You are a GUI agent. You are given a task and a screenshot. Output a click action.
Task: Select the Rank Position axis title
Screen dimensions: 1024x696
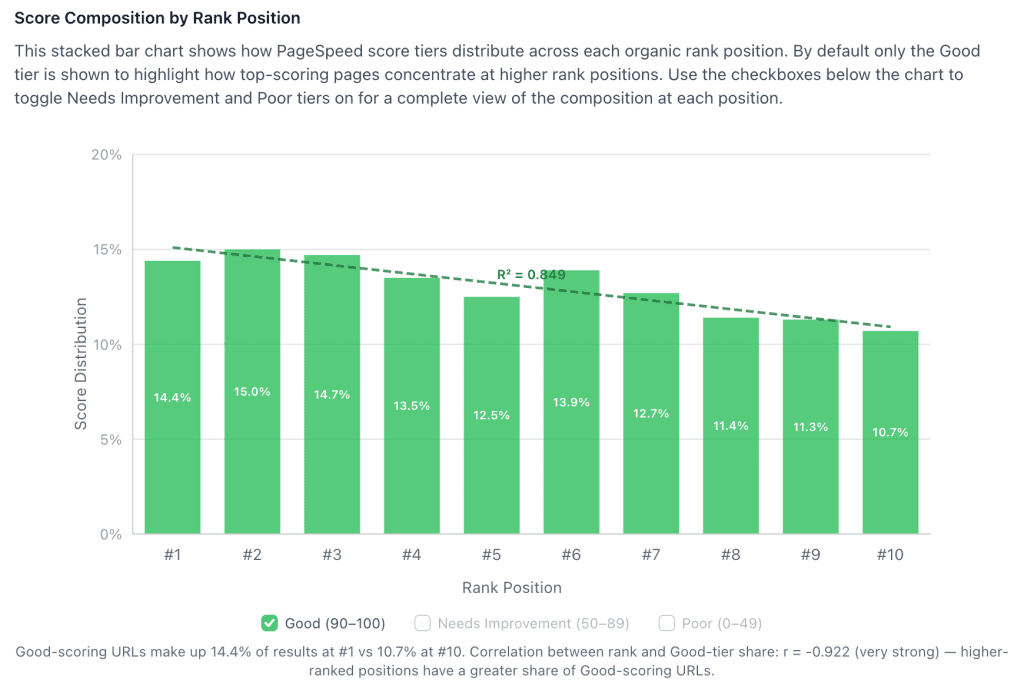(x=511, y=587)
